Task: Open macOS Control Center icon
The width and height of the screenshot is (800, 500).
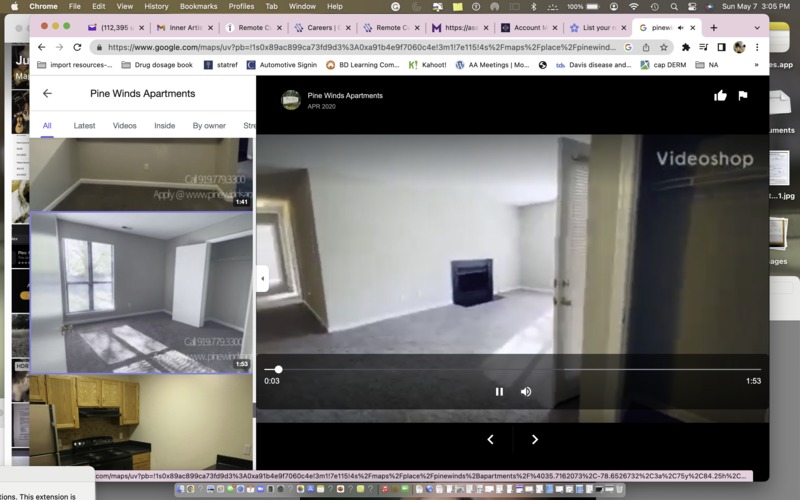Action: tap(692, 6)
